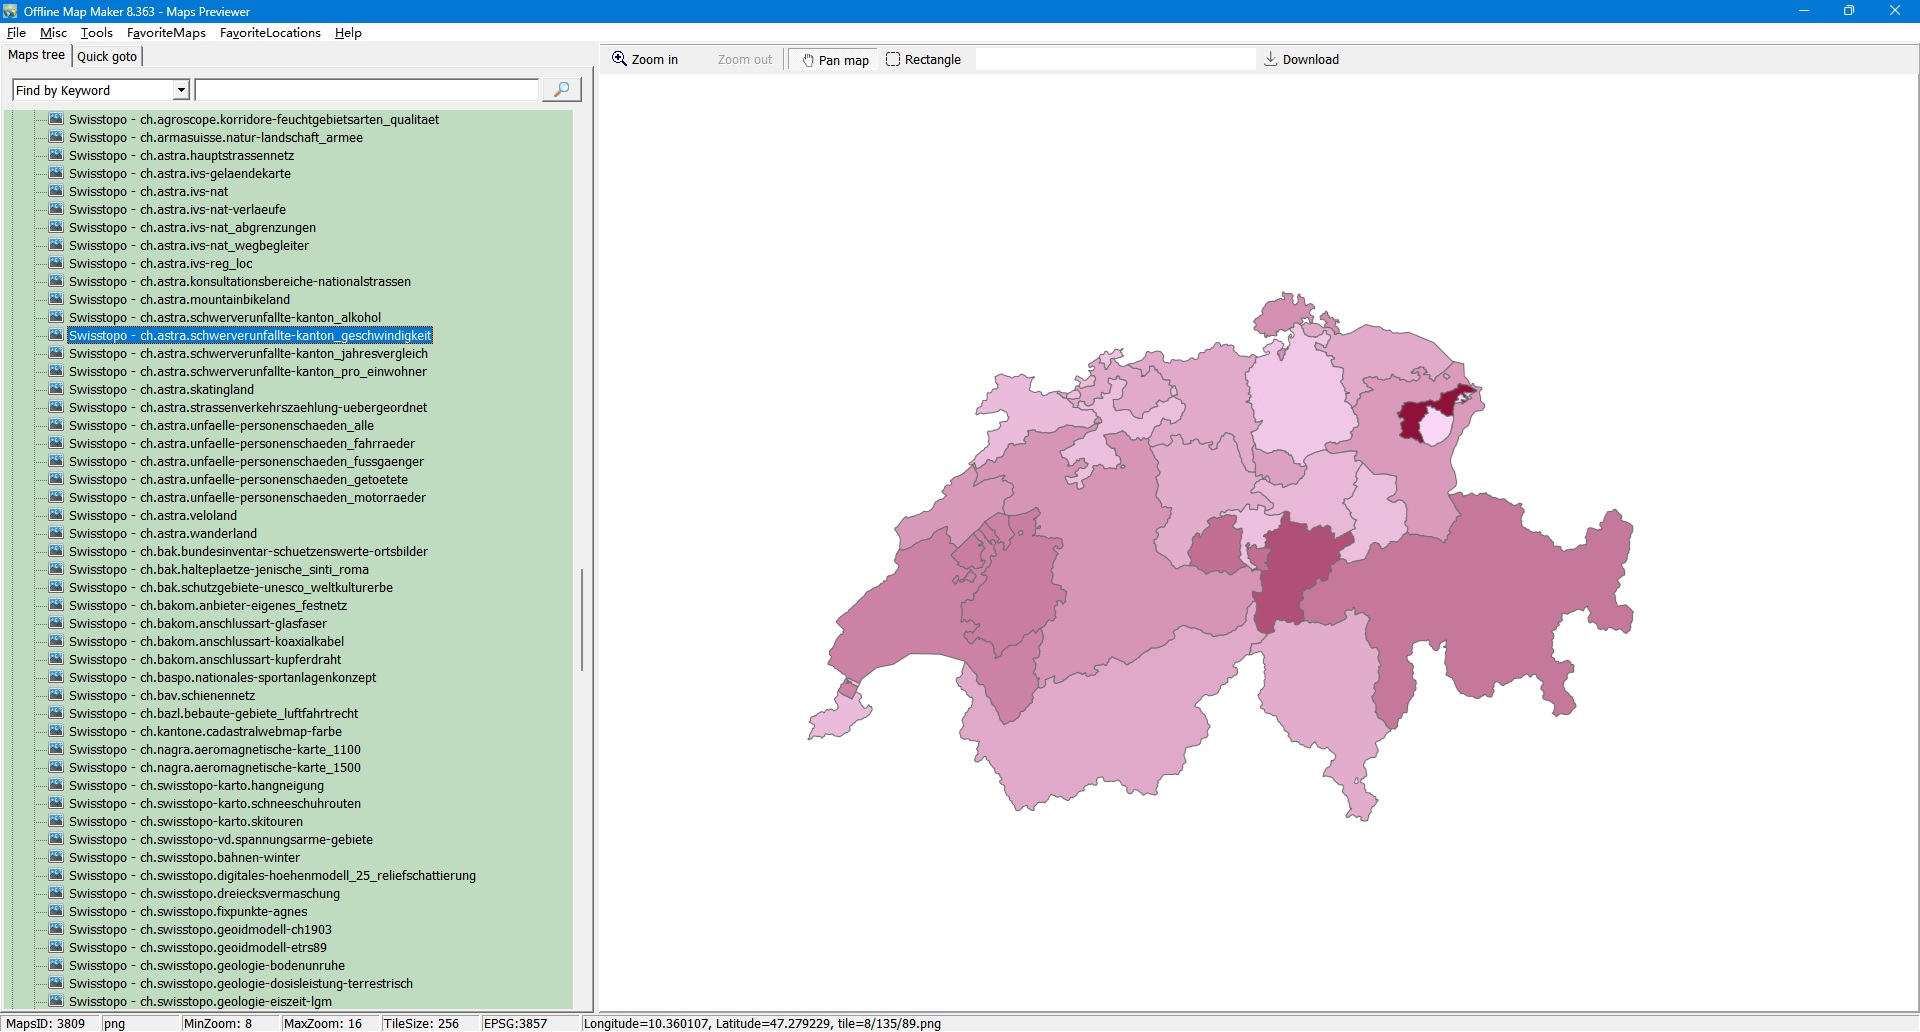Viewport: 1920px width, 1032px height.
Task: Click the Zoom out button
Action: click(744, 60)
